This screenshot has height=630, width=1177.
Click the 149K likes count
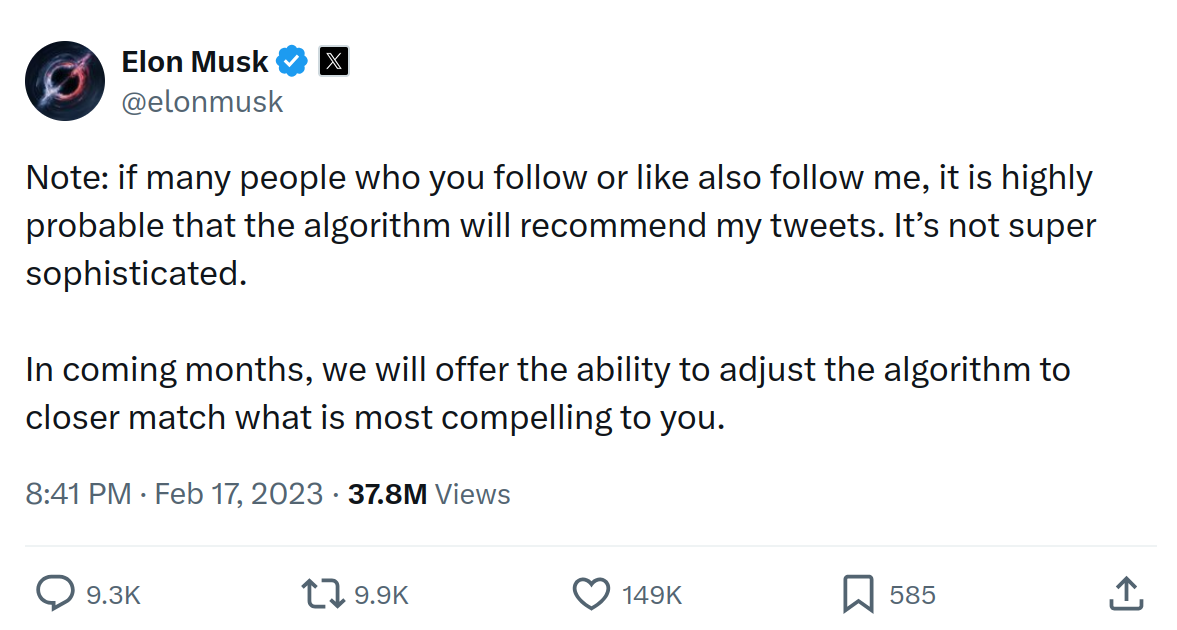652,595
